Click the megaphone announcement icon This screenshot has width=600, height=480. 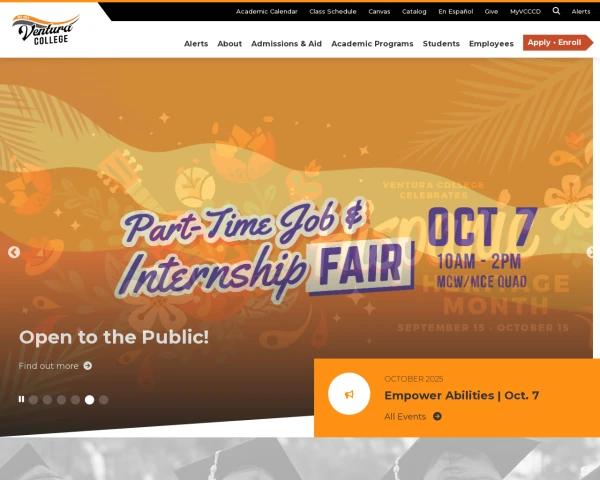point(349,394)
